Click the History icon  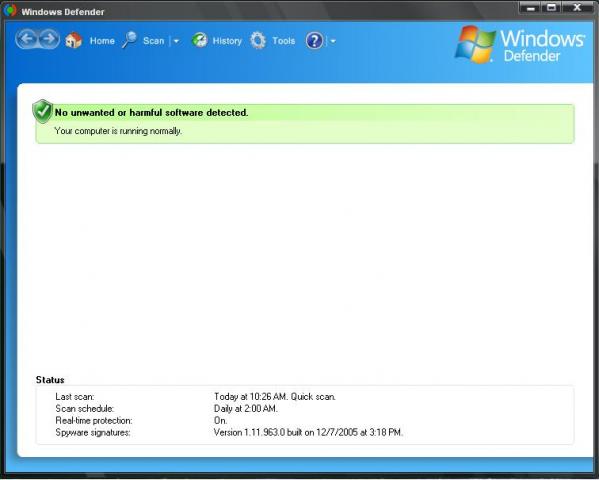point(199,40)
